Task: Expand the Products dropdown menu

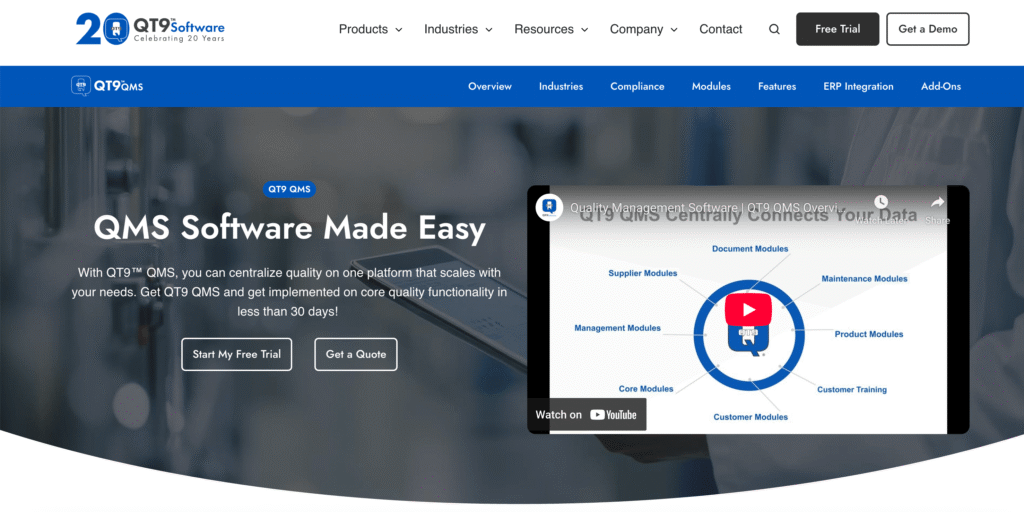Action: pyautogui.click(x=370, y=29)
